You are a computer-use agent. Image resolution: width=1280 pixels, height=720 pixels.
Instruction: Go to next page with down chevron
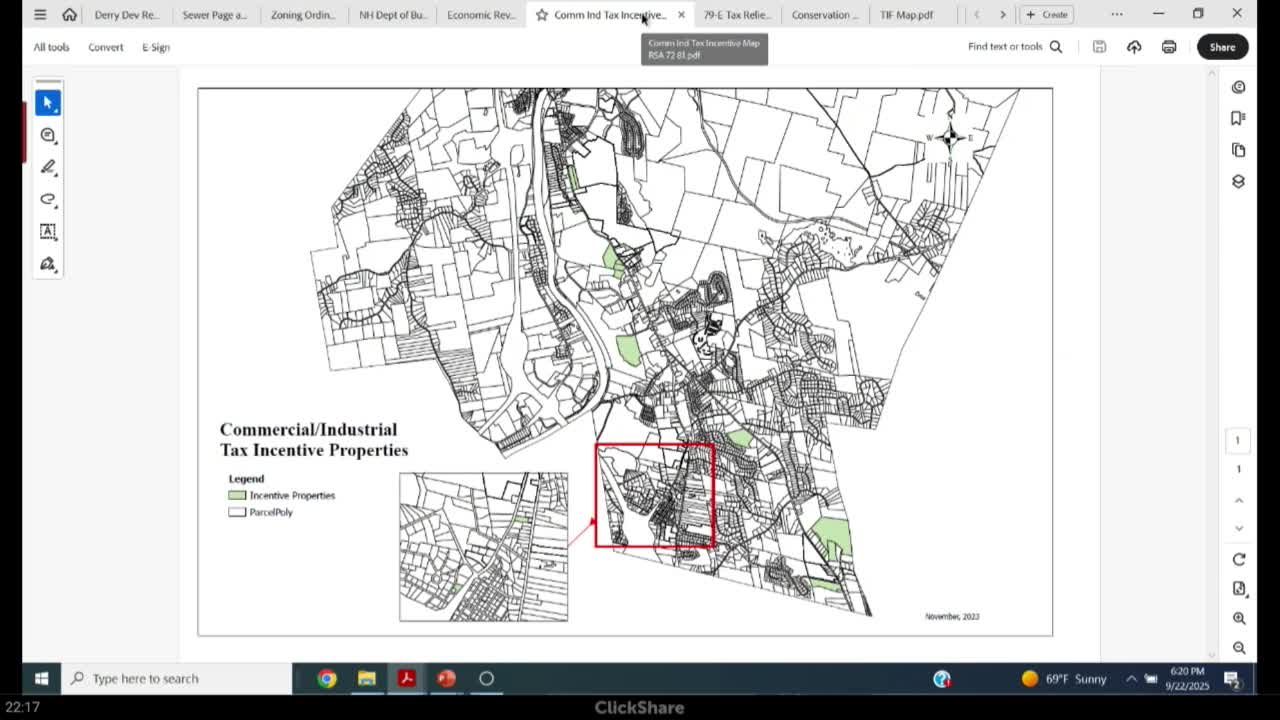1238,528
